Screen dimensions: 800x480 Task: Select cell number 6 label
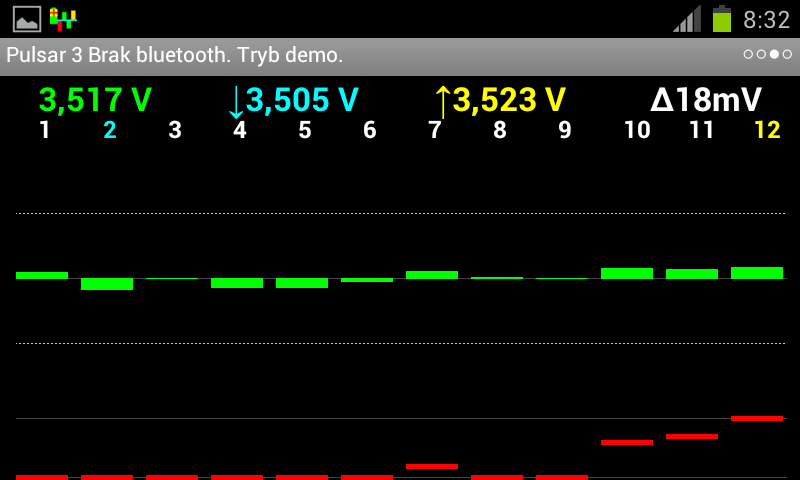pyautogui.click(x=370, y=130)
